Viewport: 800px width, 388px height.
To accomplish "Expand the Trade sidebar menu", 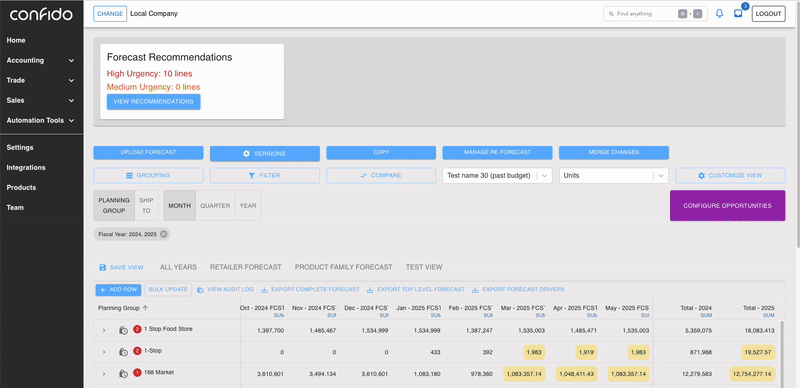I will point(41,80).
